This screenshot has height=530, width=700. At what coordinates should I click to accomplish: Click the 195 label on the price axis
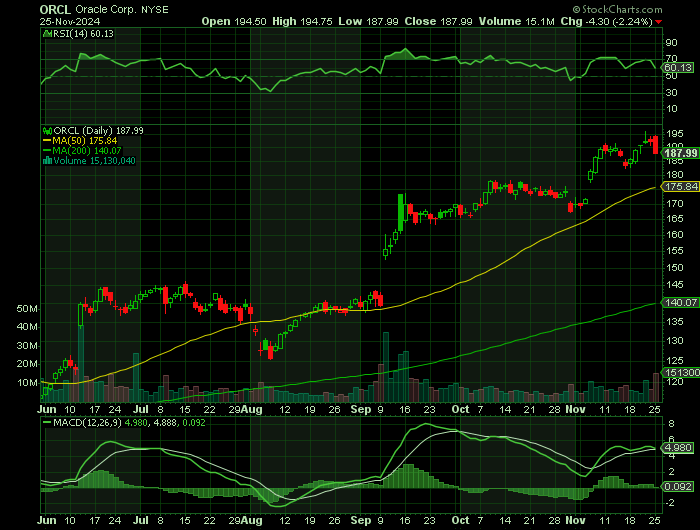(675, 134)
